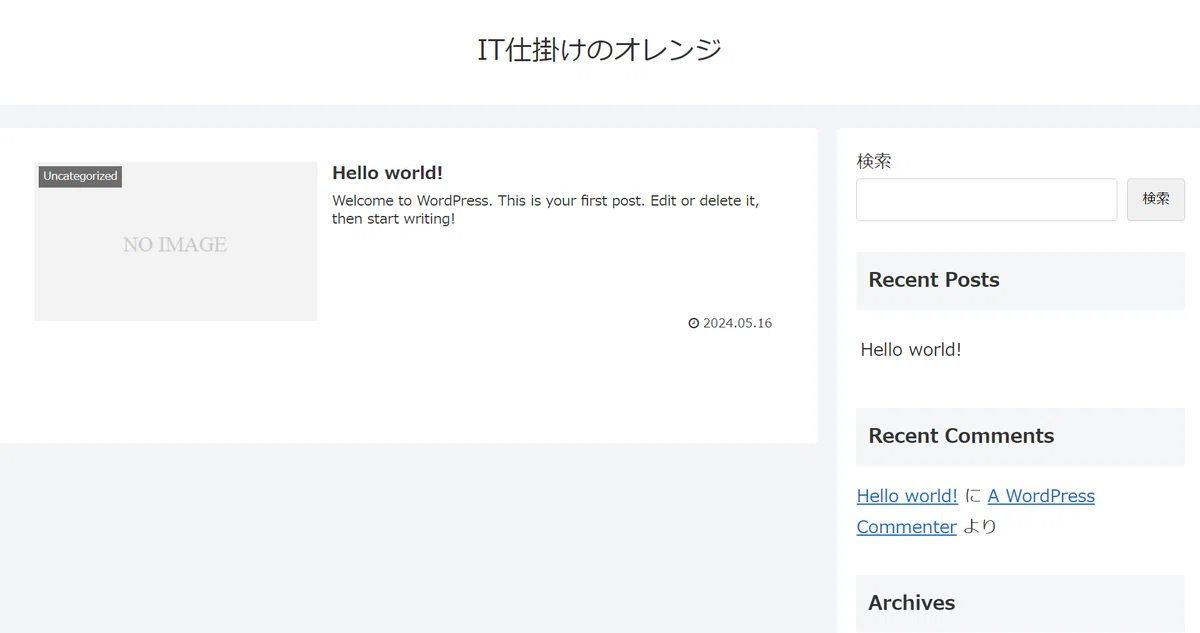The image size is (1200, 633).
Task: Click the Archives heading
Action: (x=911, y=603)
